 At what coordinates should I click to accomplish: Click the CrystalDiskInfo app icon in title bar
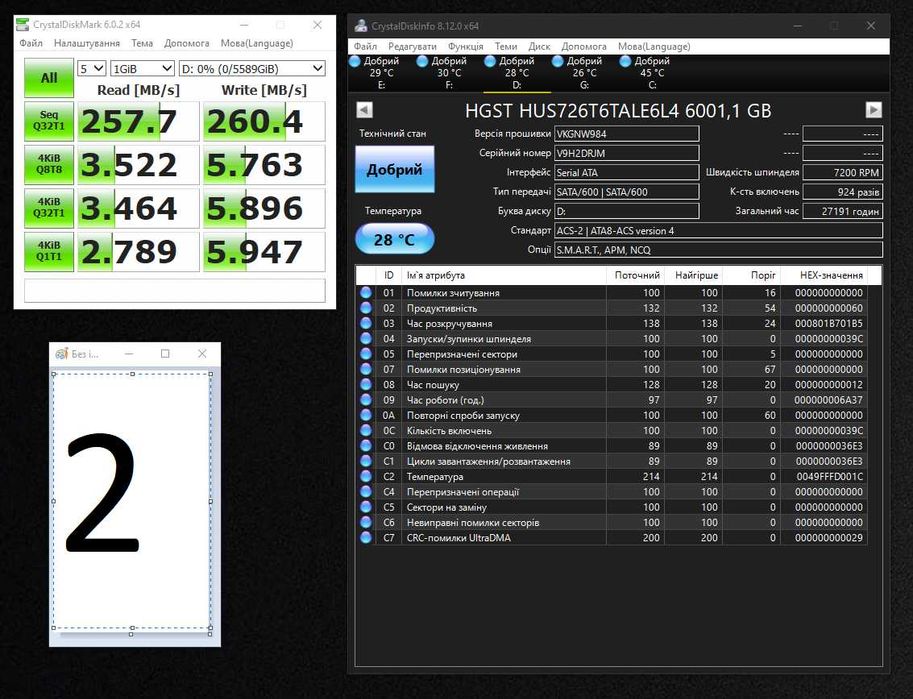(361, 26)
